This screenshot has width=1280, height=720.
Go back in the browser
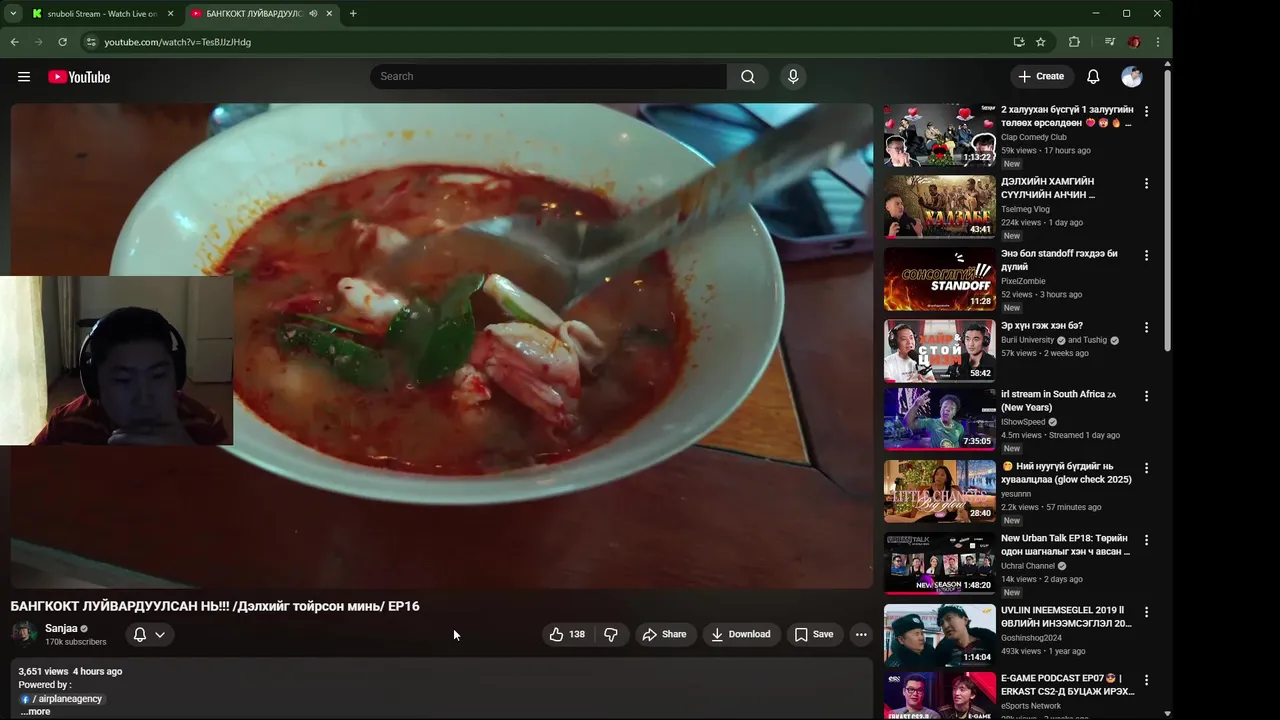[14, 42]
